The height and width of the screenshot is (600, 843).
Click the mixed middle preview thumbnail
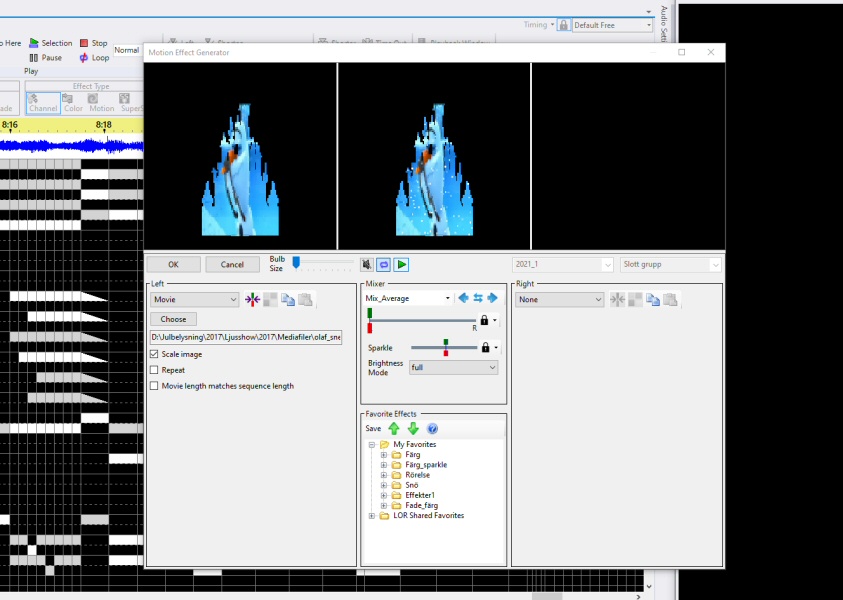(x=434, y=156)
